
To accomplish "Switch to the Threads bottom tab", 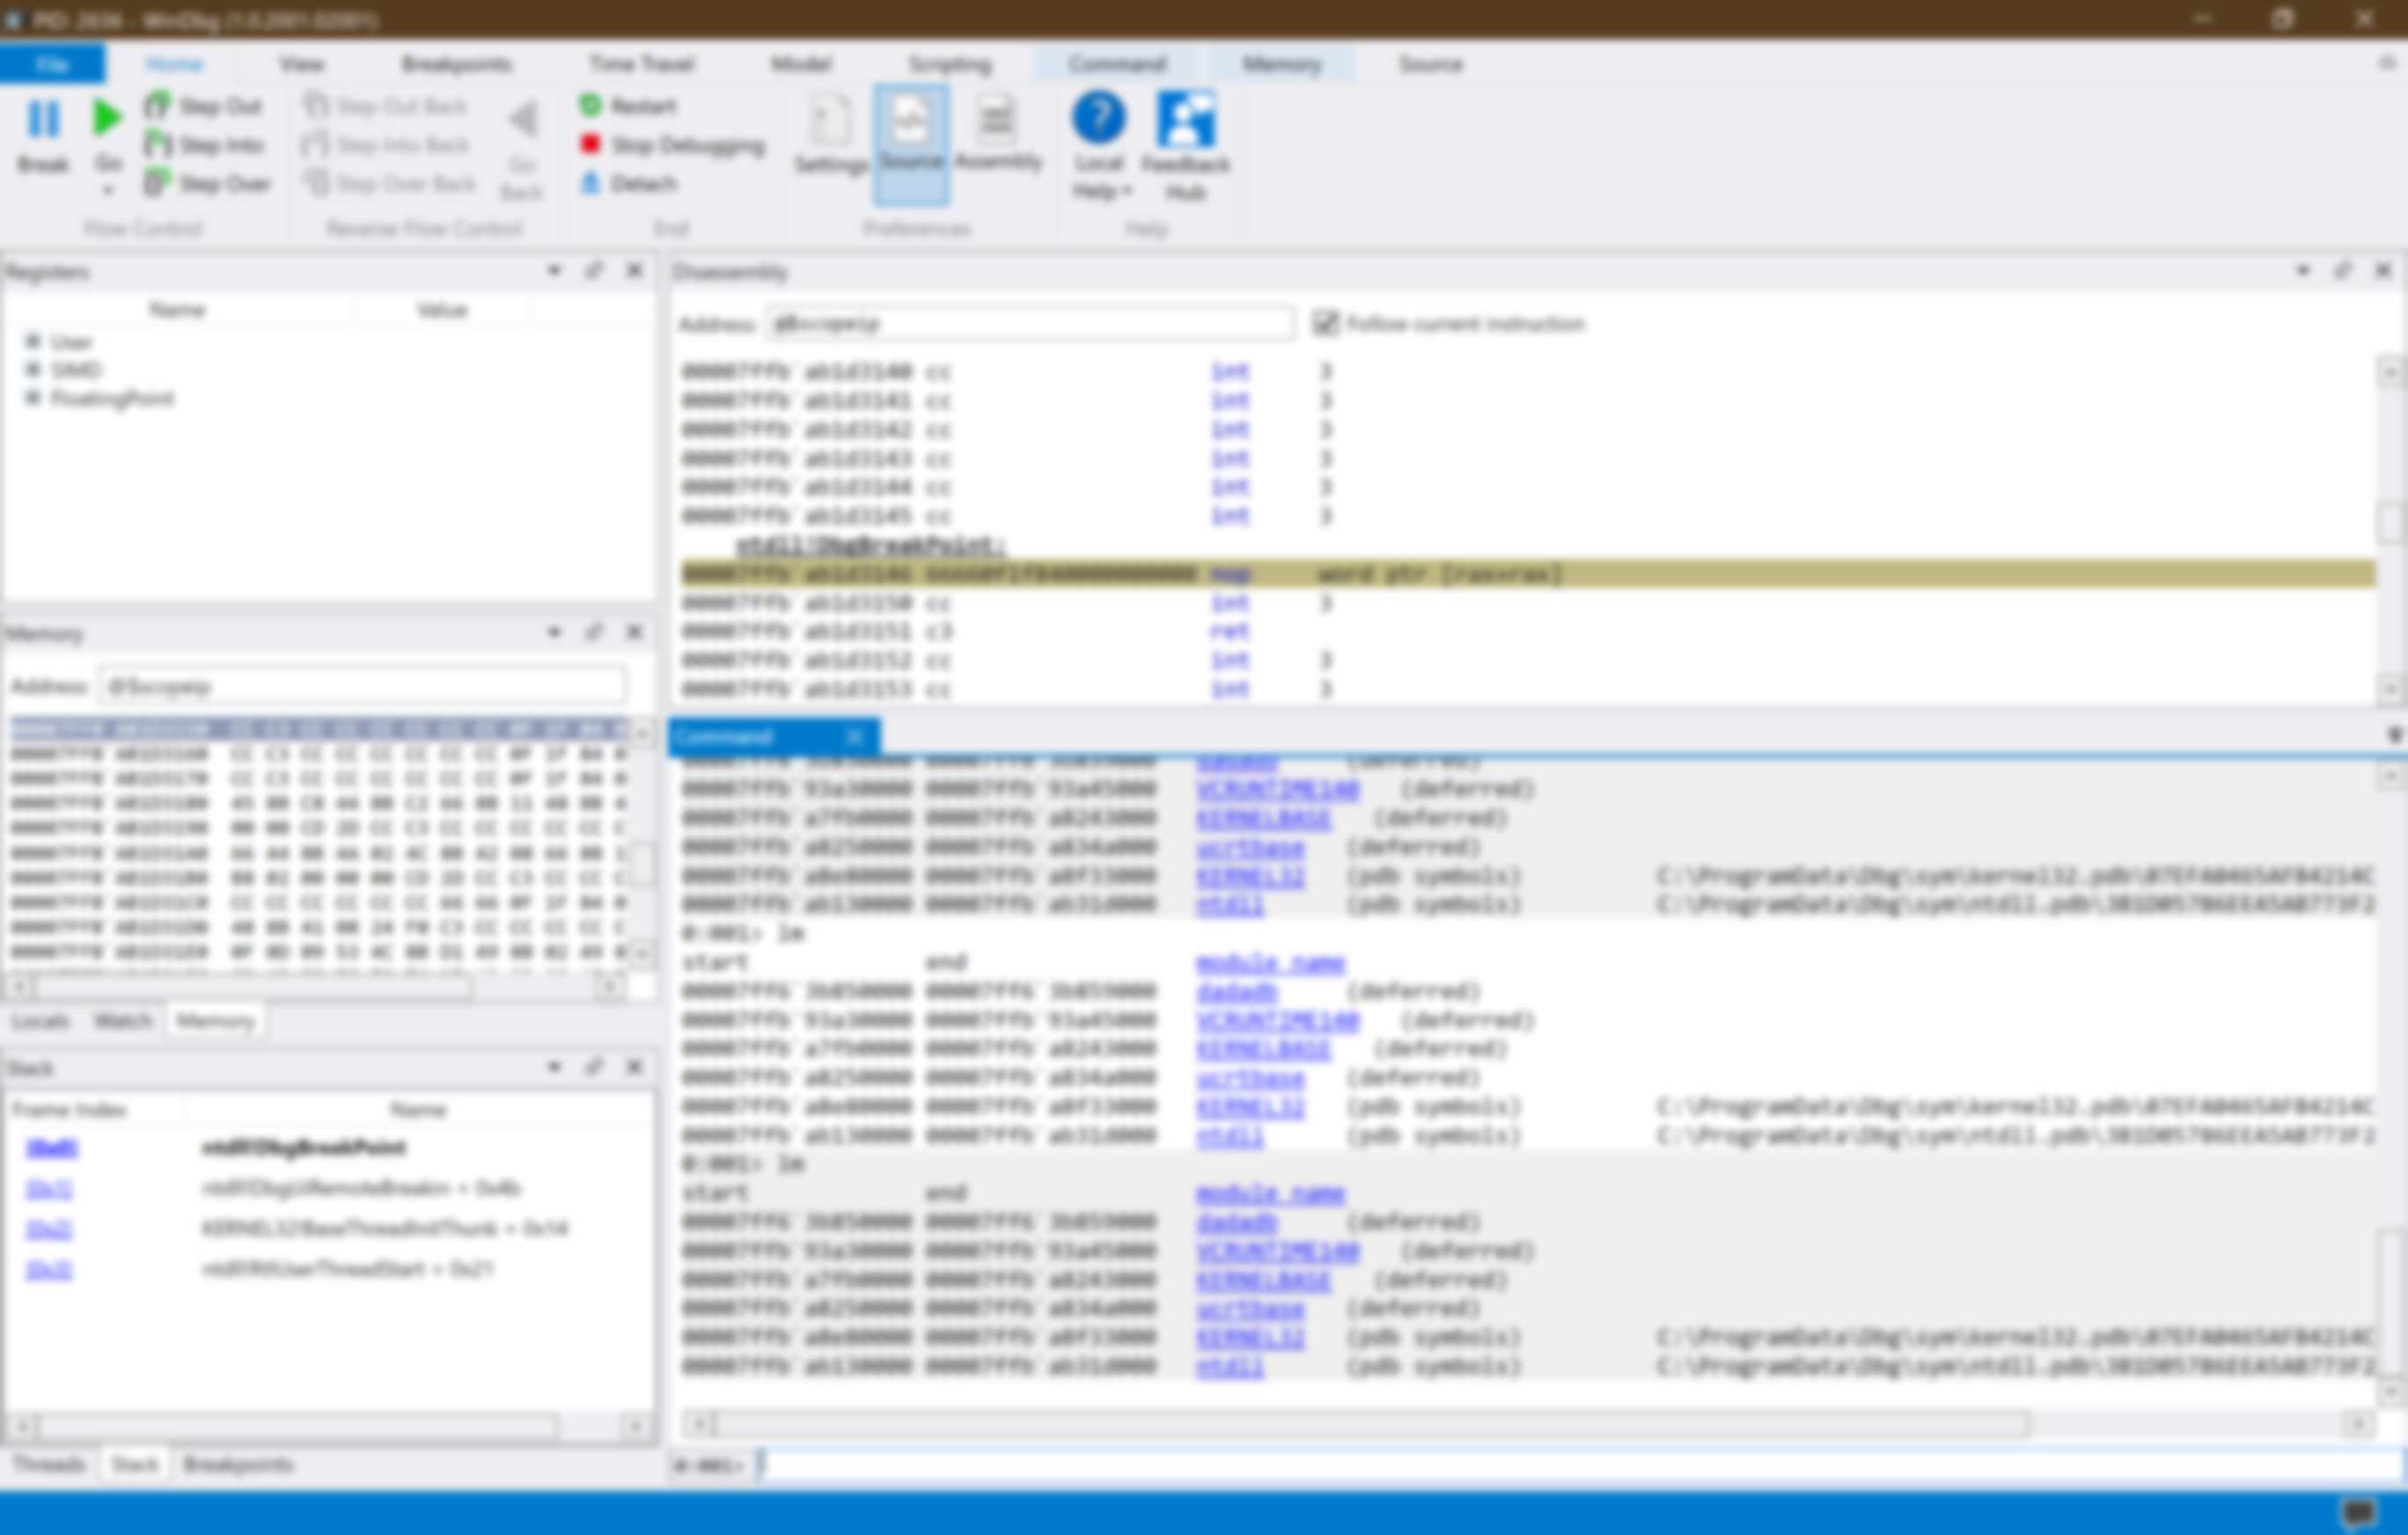I will (49, 1464).
